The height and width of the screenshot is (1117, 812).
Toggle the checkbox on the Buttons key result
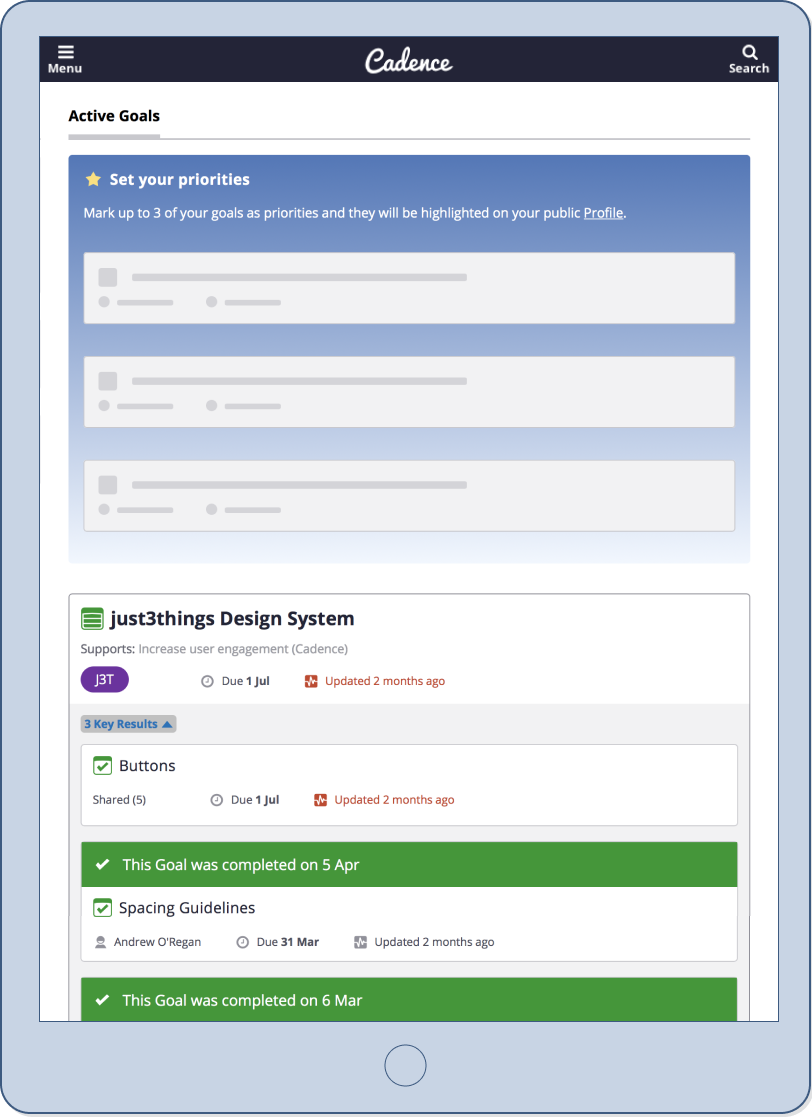[x=102, y=765]
